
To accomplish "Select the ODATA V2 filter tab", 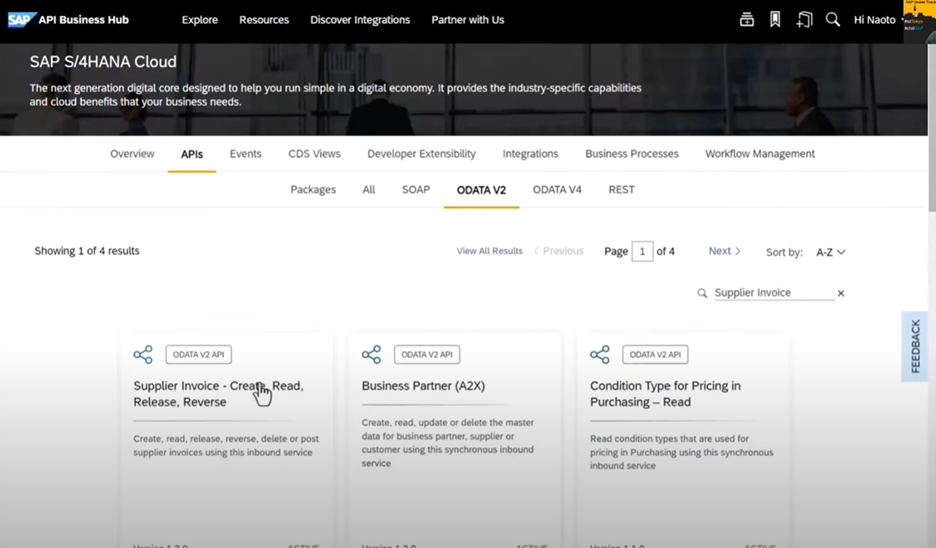I will coord(481,190).
